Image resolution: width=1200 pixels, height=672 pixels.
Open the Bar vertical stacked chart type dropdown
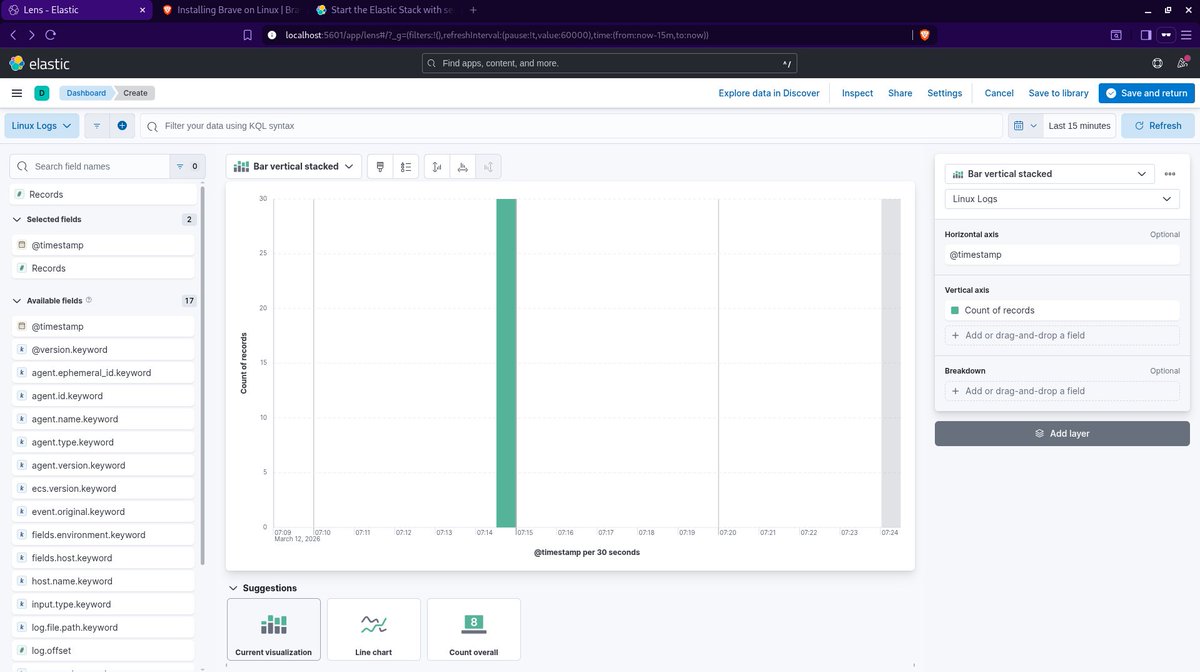pos(293,167)
